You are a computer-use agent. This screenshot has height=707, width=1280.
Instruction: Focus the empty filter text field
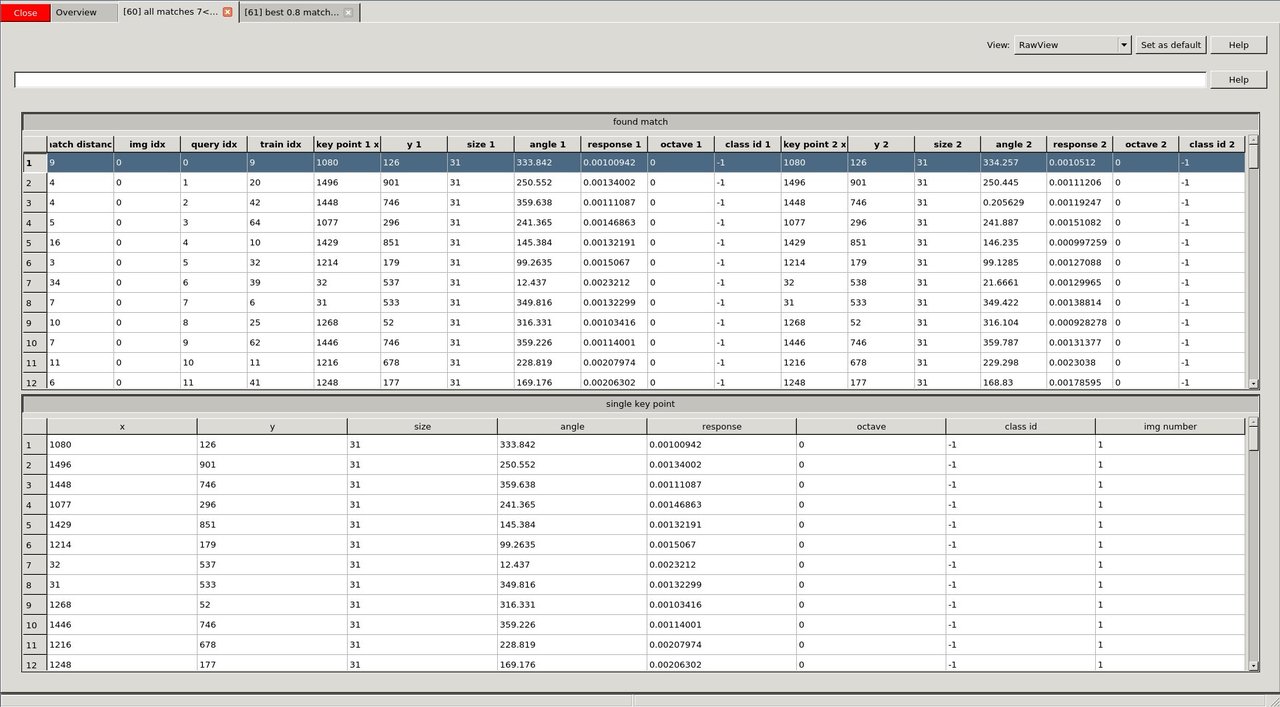pyautogui.click(x=610, y=80)
